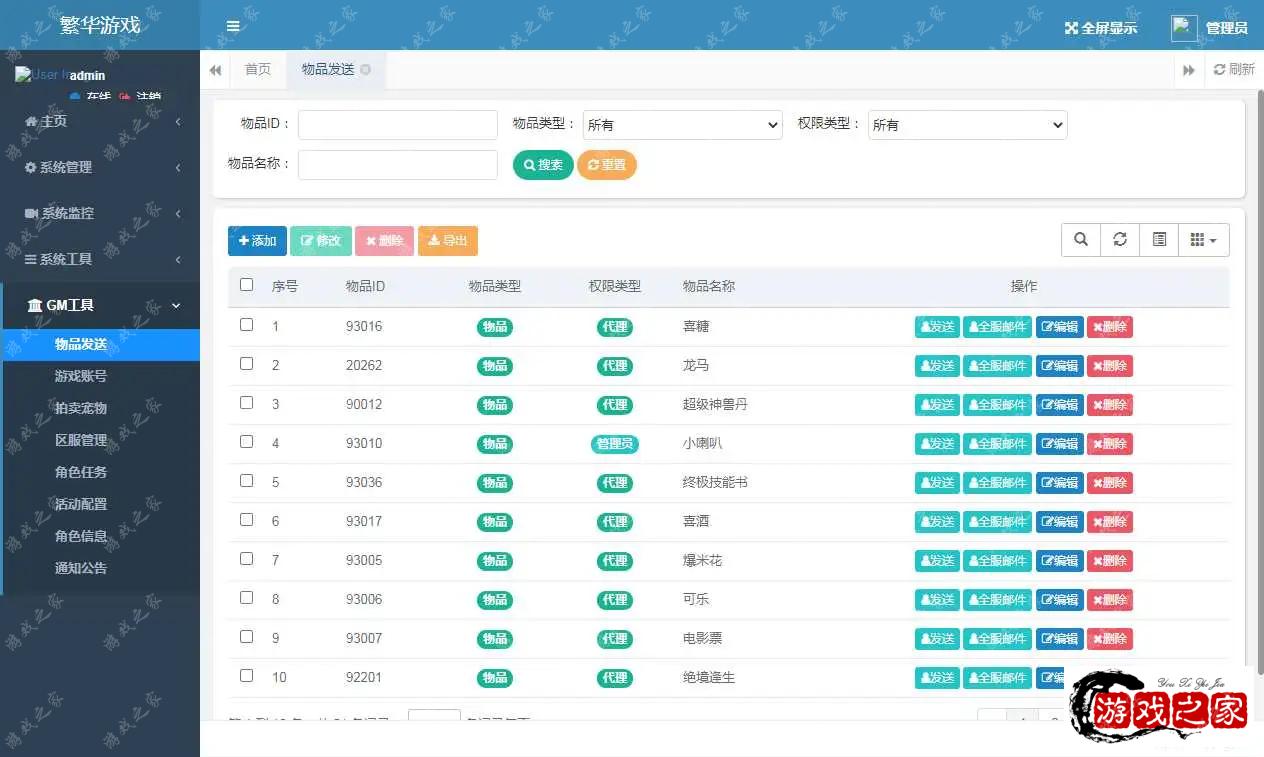Click the fullscreen display icon (全屏显示)
The image size is (1264, 757).
point(1071,28)
